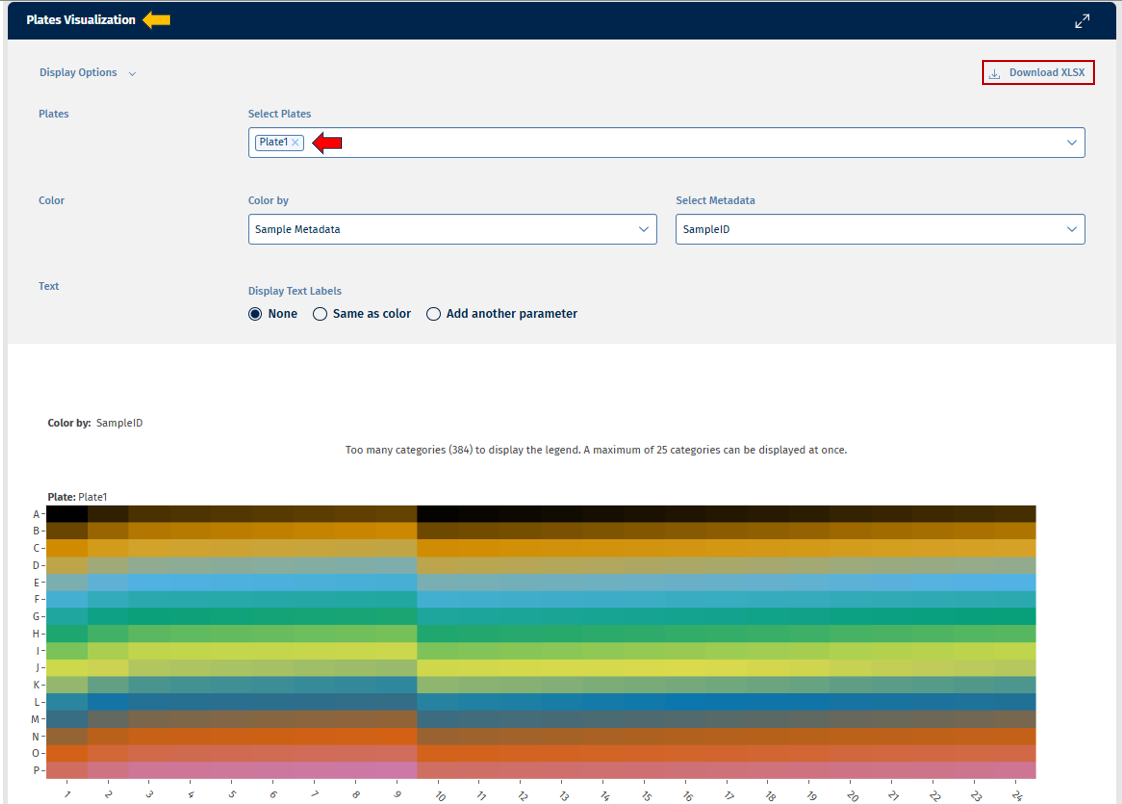Choose Add another parameter radio option
The height and width of the screenshot is (804, 1122).
(x=434, y=314)
